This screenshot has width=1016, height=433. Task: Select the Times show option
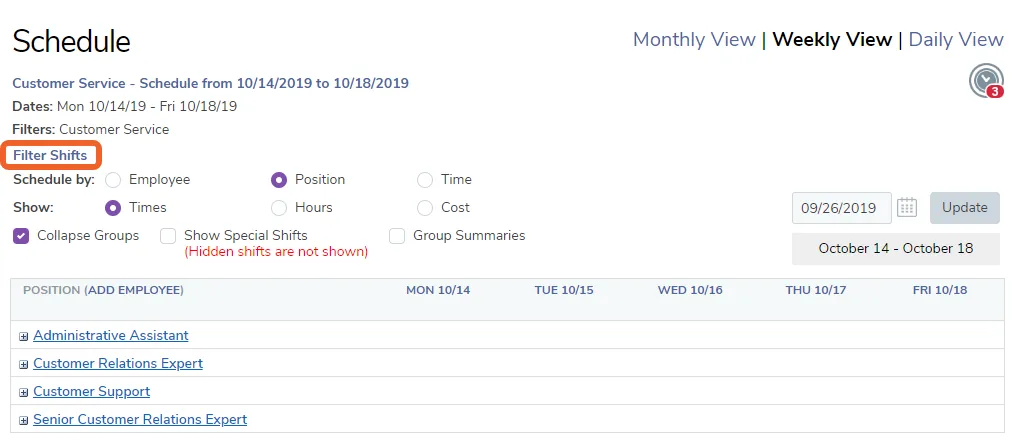pos(113,207)
